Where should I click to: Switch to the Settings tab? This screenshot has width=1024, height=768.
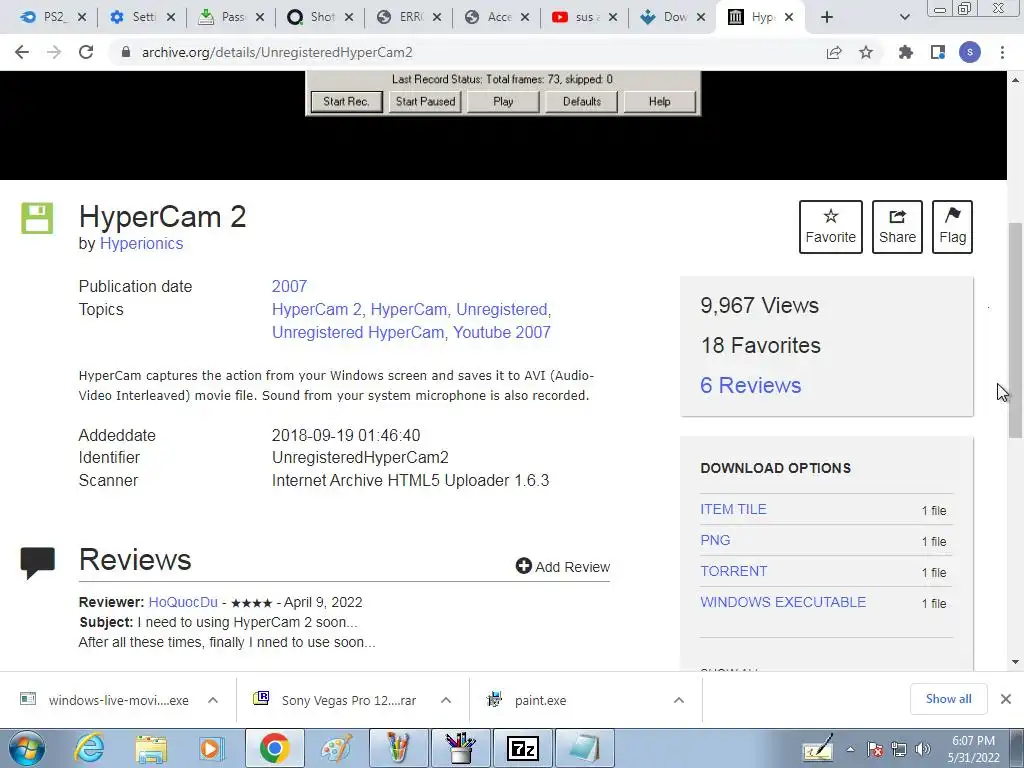142,17
